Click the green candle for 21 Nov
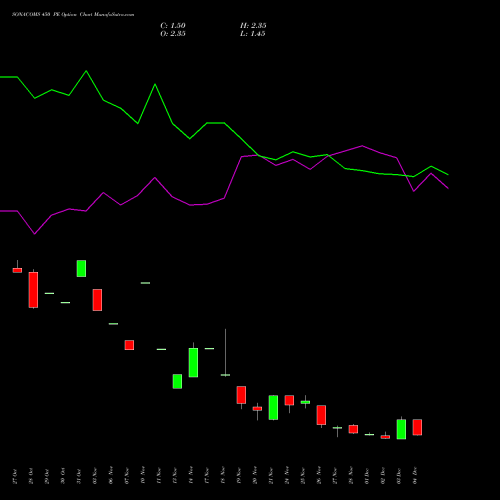The width and height of the screenshot is (500, 500). [273, 407]
